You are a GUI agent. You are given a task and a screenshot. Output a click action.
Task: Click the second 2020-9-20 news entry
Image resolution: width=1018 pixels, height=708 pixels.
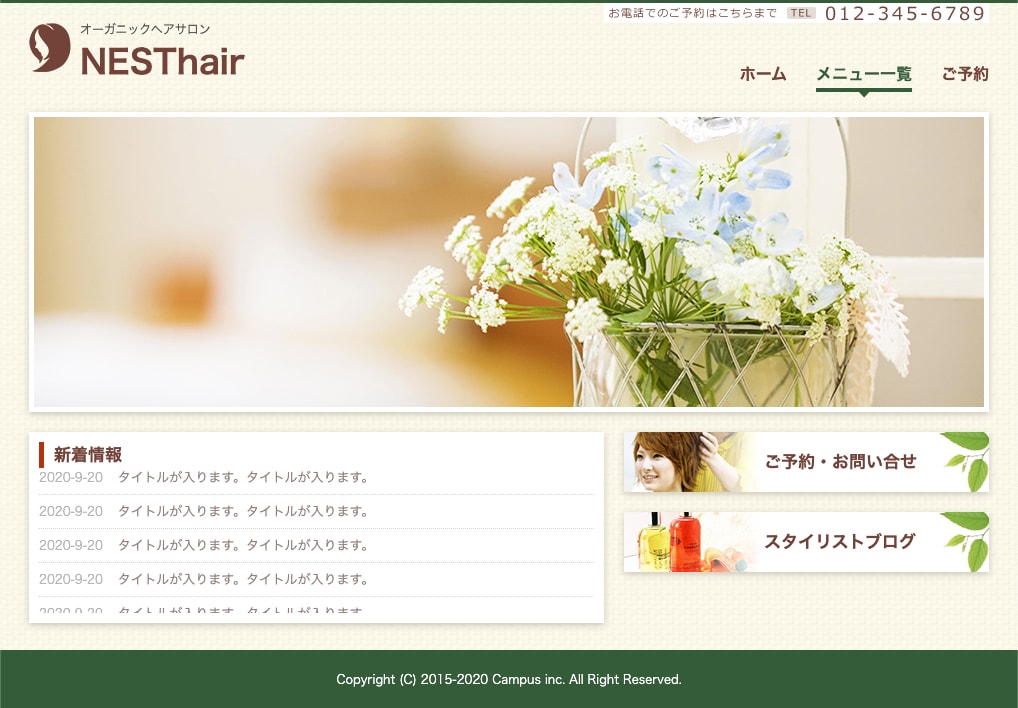coord(316,511)
